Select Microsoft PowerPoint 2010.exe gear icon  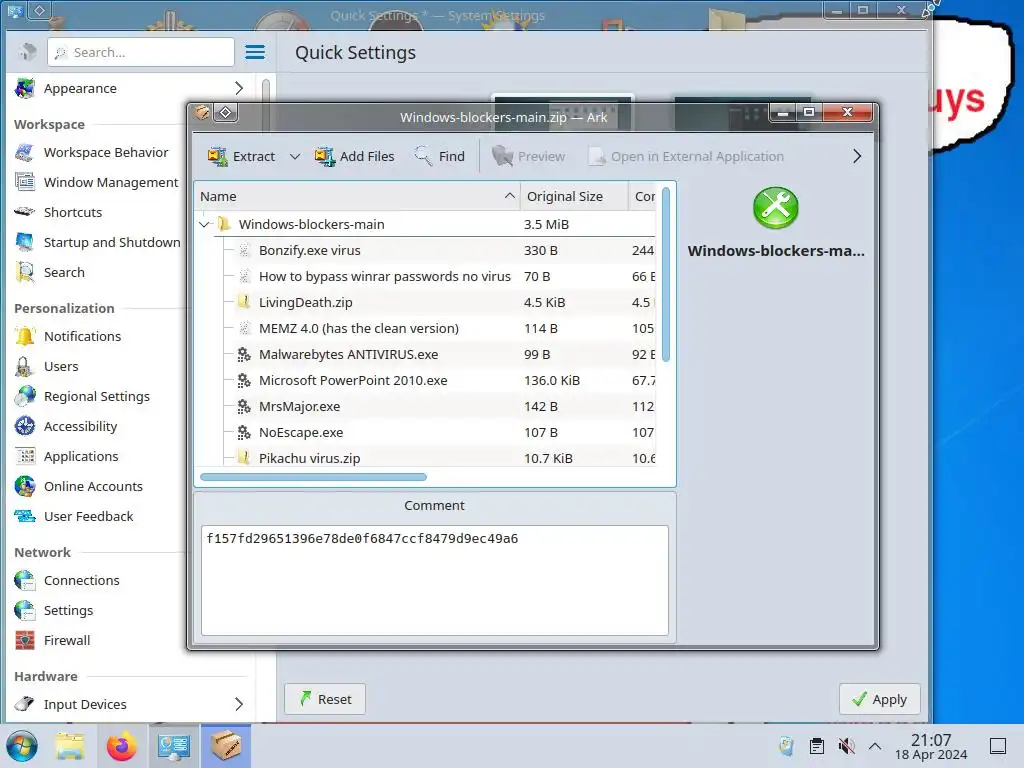[x=244, y=381]
